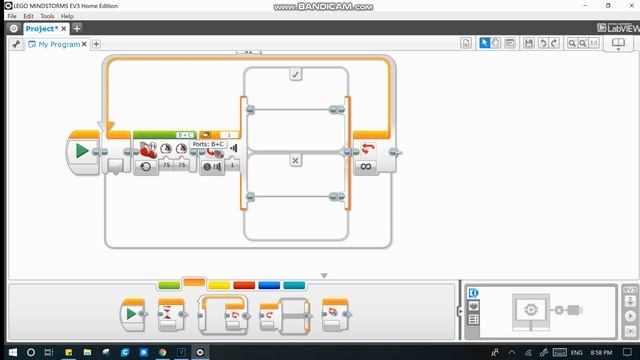The image size is (640, 360).
Task: Open Chrome from the taskbar
Action: [162, 352]
